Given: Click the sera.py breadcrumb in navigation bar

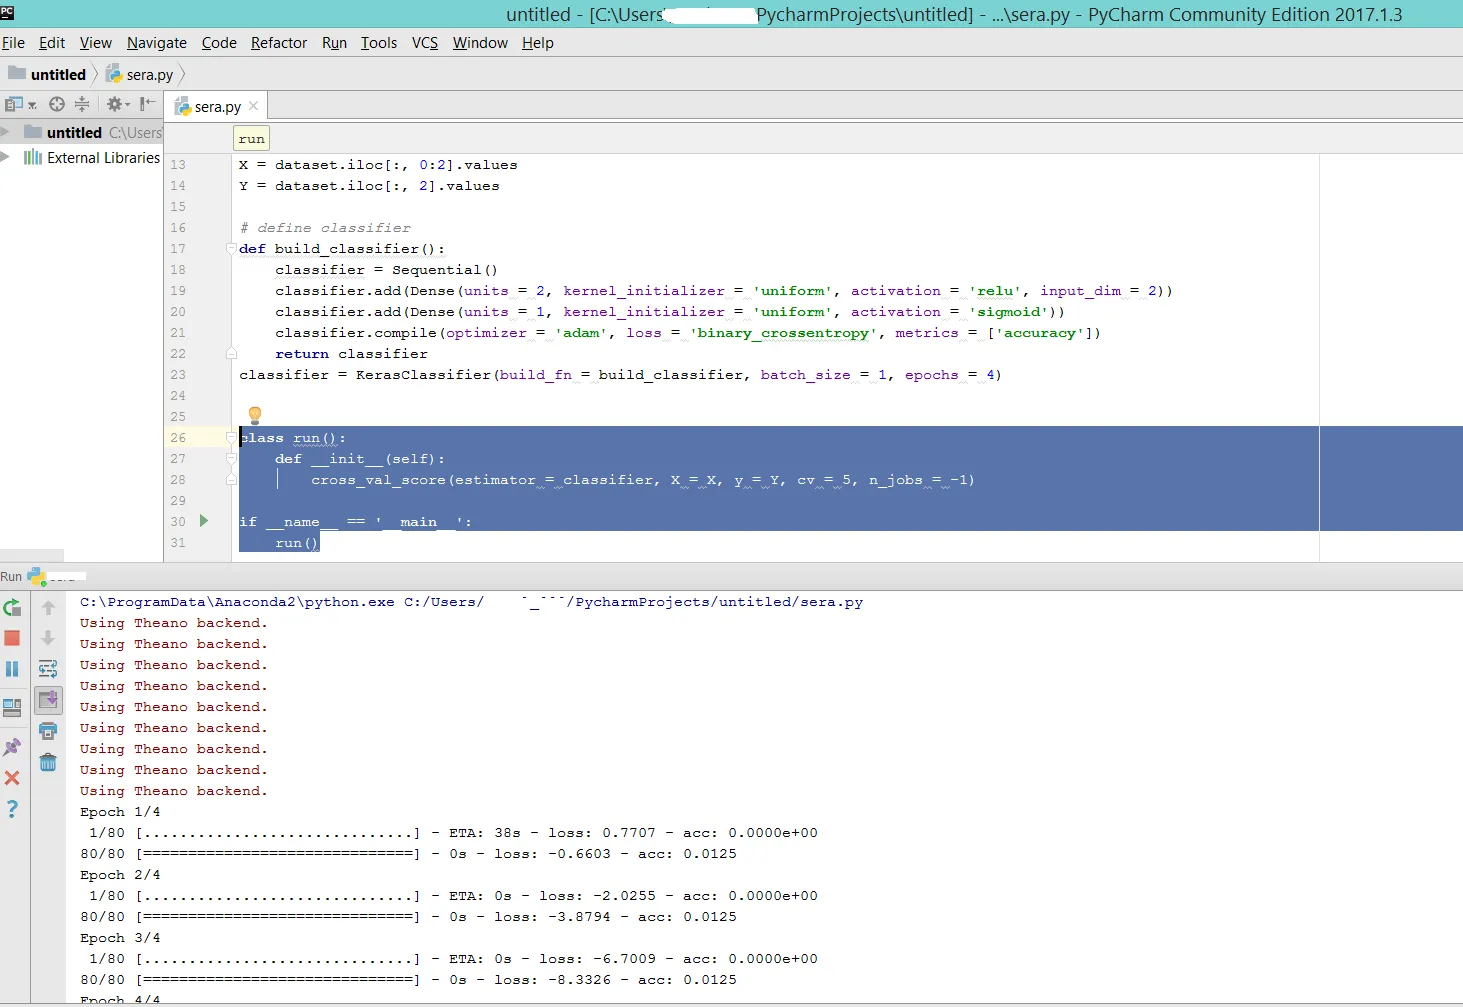Looking at the screenshot, I should tap(149, 75).
